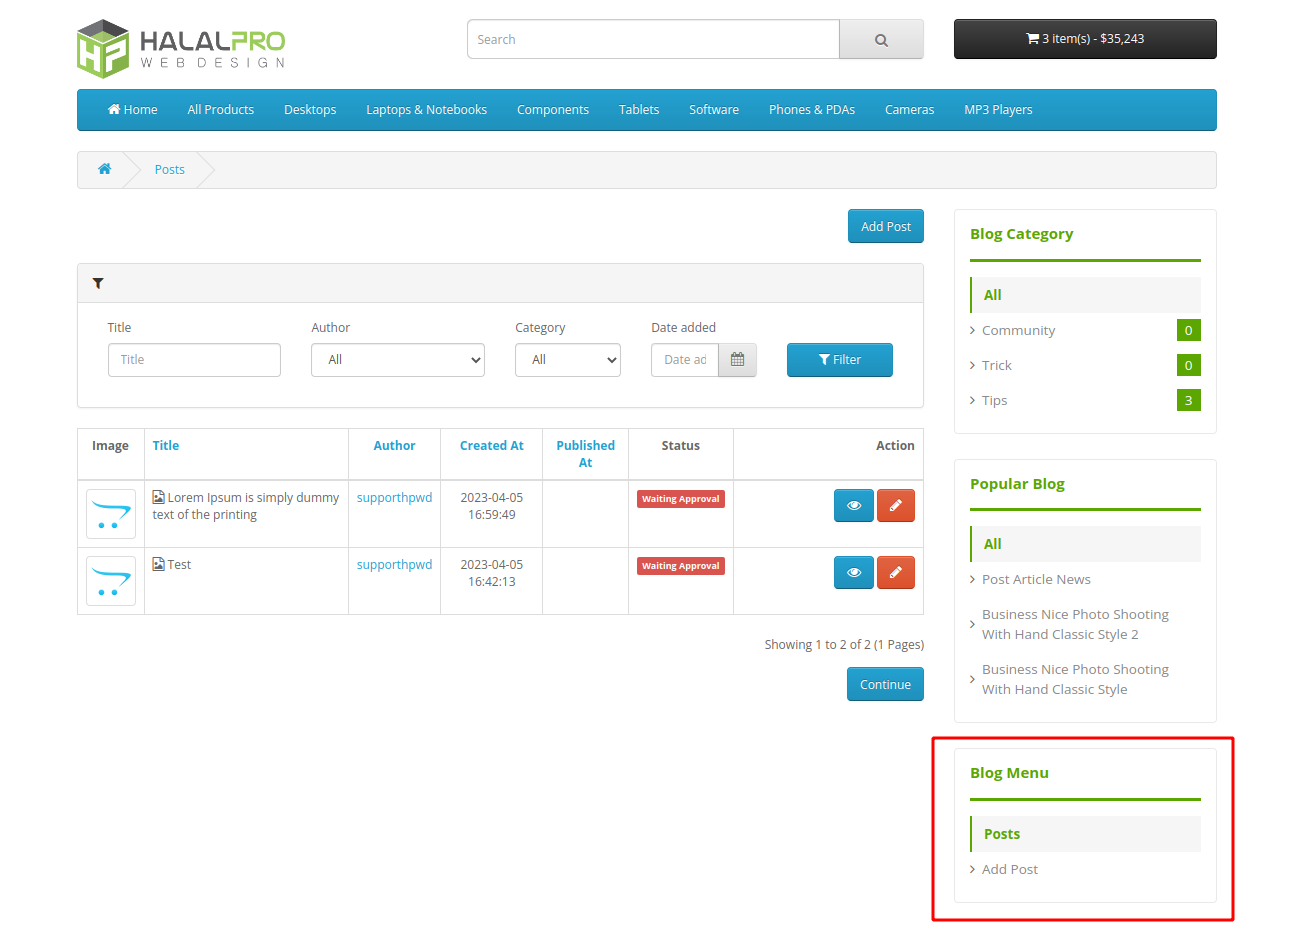The width and height of the screenshot is (1303, 935).
Task: Open Laptops & Notebooks menu
Action: (426, 110)
